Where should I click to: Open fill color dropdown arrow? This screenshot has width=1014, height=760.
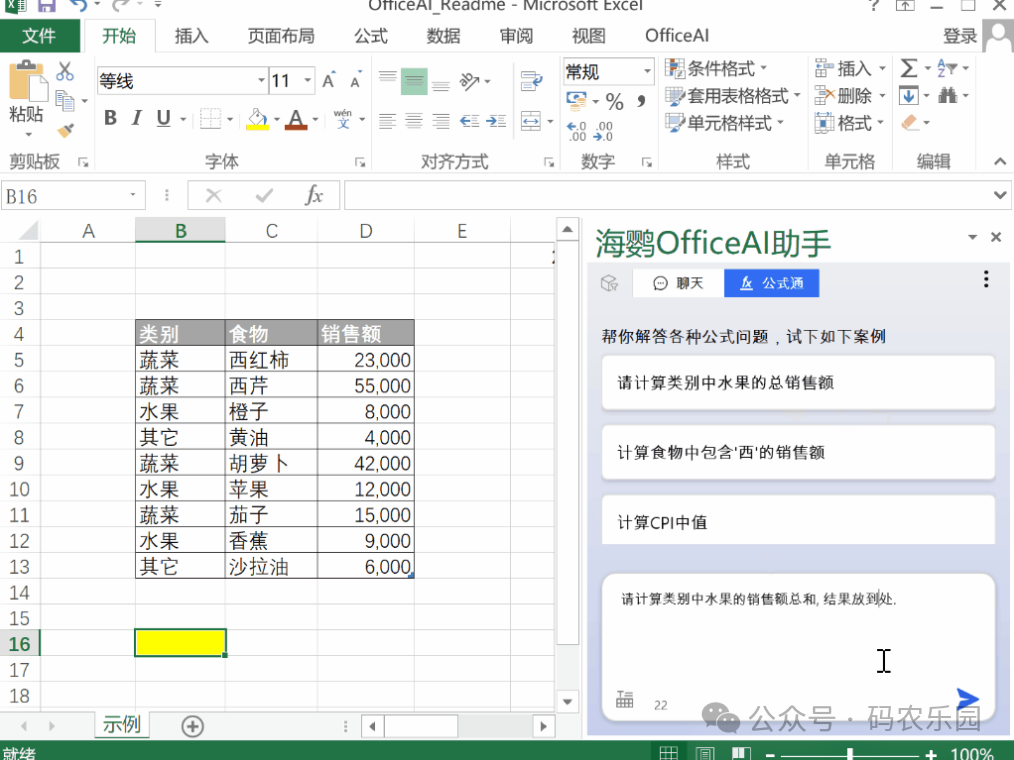click(276, 120)
